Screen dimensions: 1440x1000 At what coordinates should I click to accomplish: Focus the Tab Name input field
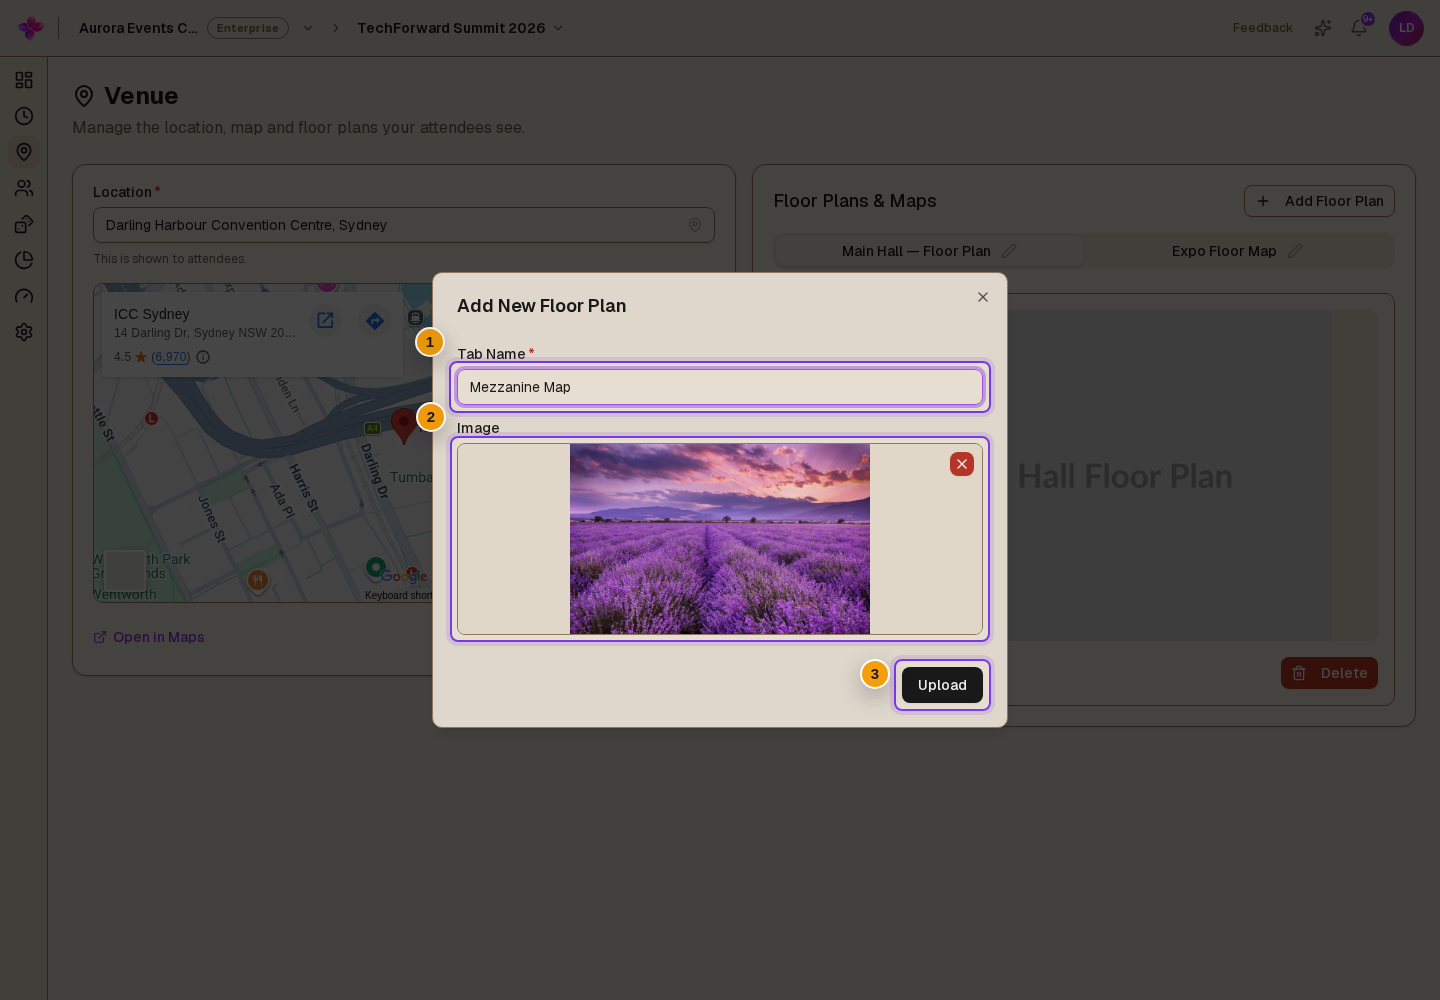pos(720,387)
